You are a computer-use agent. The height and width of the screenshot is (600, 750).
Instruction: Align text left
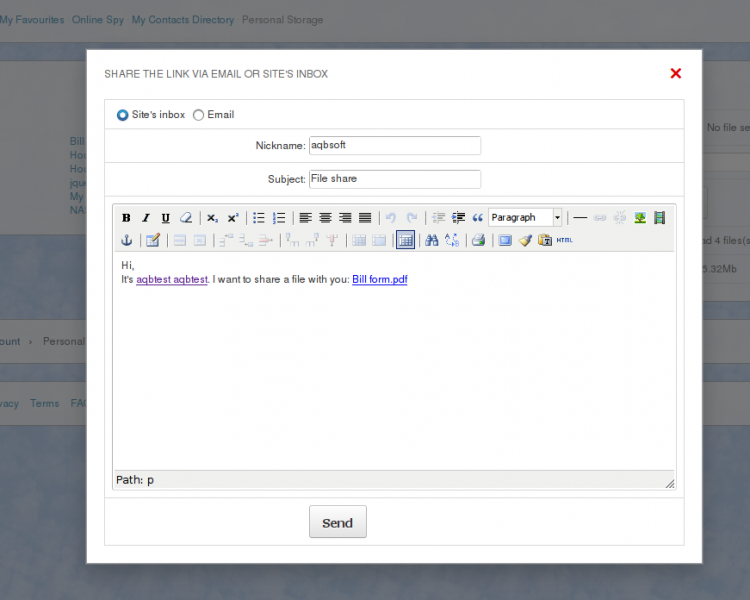pos(305,218)
